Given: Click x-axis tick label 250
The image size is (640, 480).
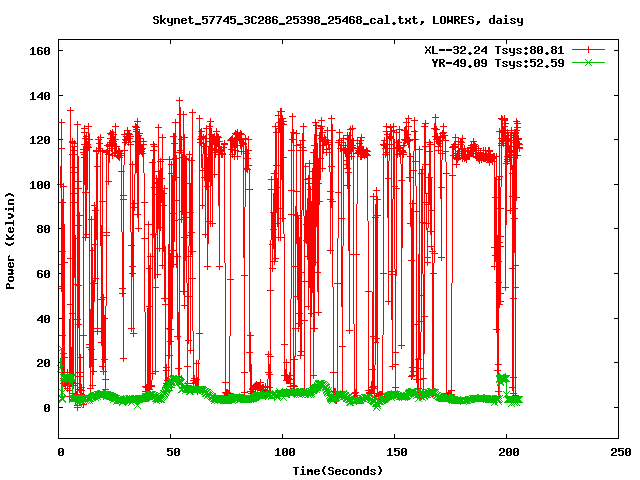Looking at the screenshot, I should pos(621,452).
